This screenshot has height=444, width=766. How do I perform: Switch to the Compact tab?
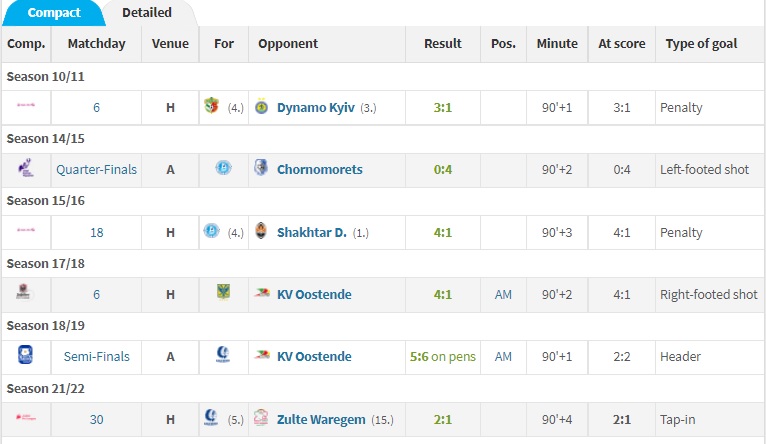[54, 13]
